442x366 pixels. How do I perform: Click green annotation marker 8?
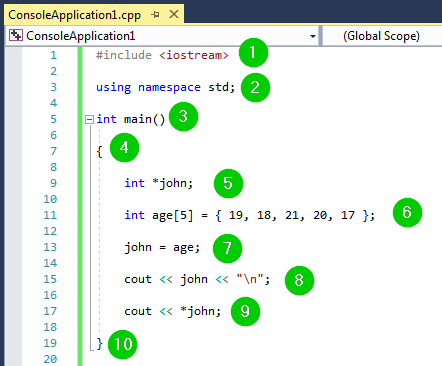[299, 280]
